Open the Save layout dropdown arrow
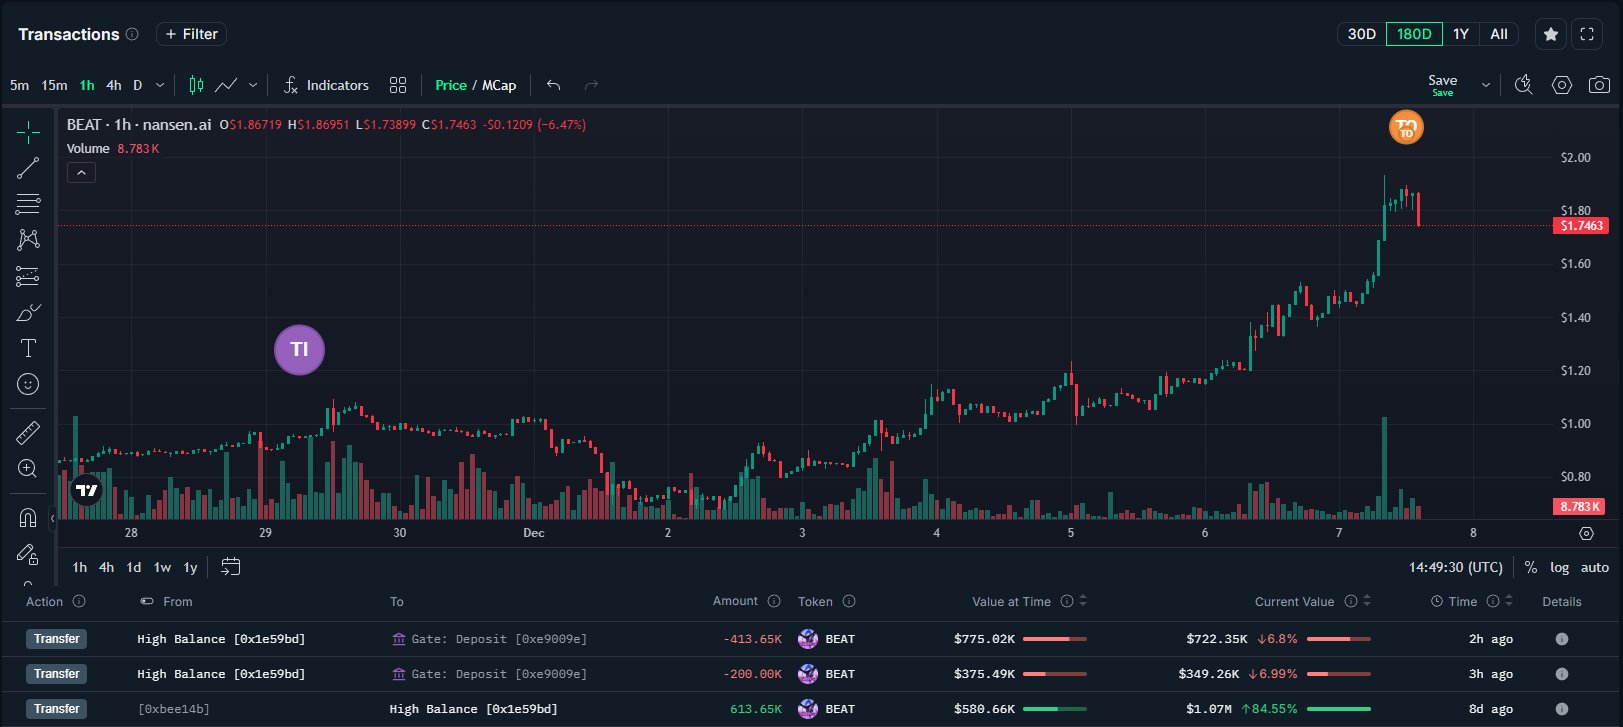The width and height of the screenshot is (1623, 727). 1486,85
